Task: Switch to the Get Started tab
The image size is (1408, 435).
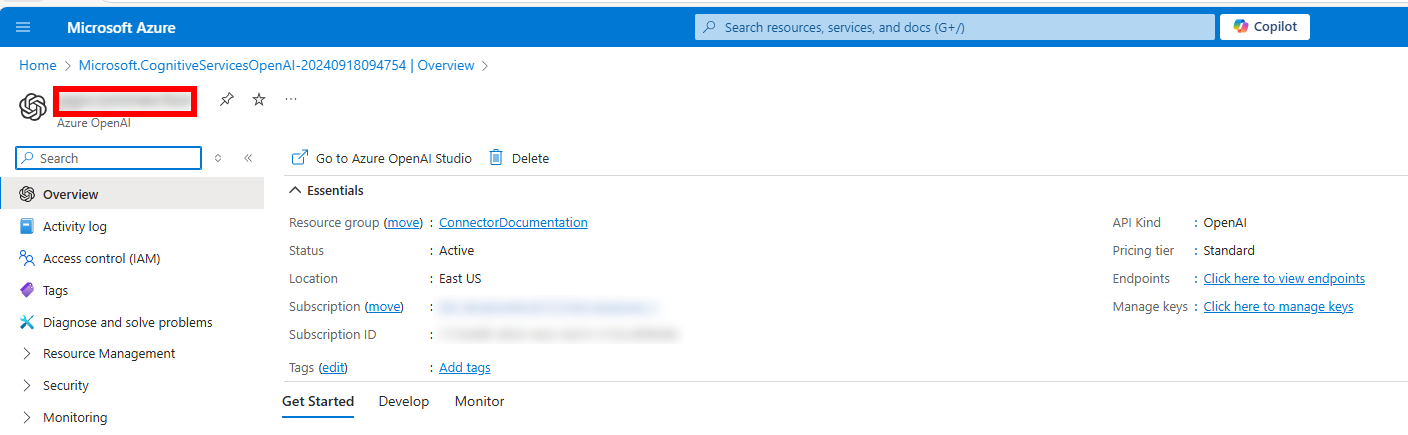Action: pyautogui.click(x=318, y=401)
